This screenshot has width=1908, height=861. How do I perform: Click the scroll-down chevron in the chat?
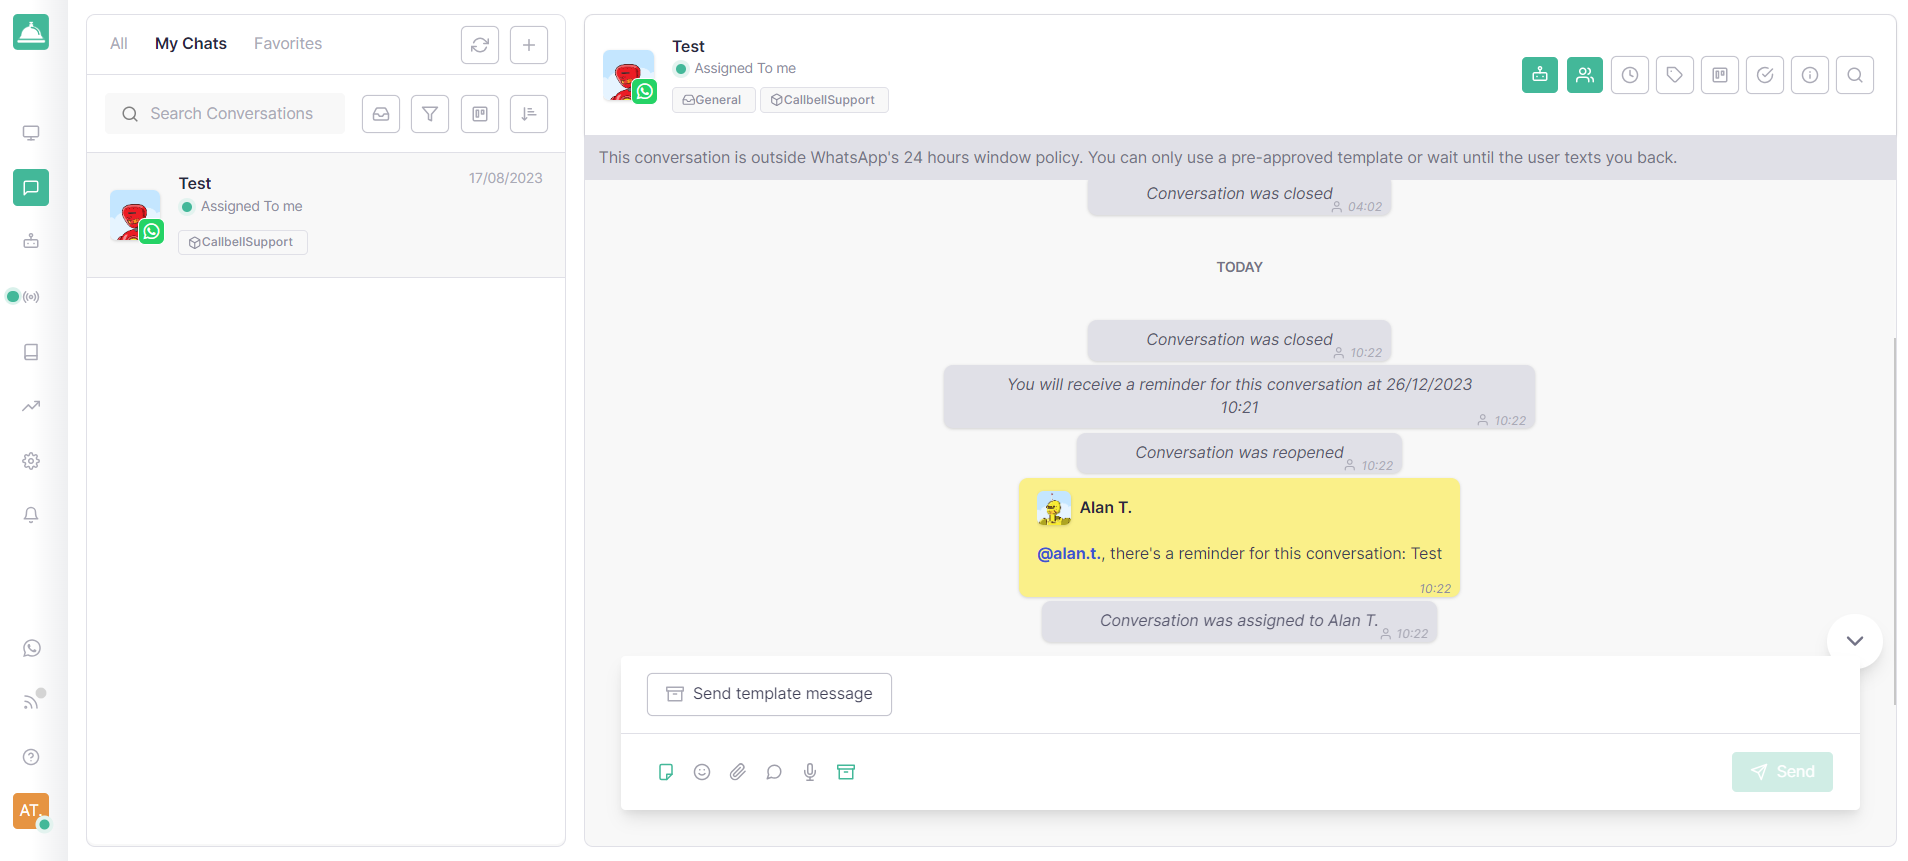(x=1855, y=641)
